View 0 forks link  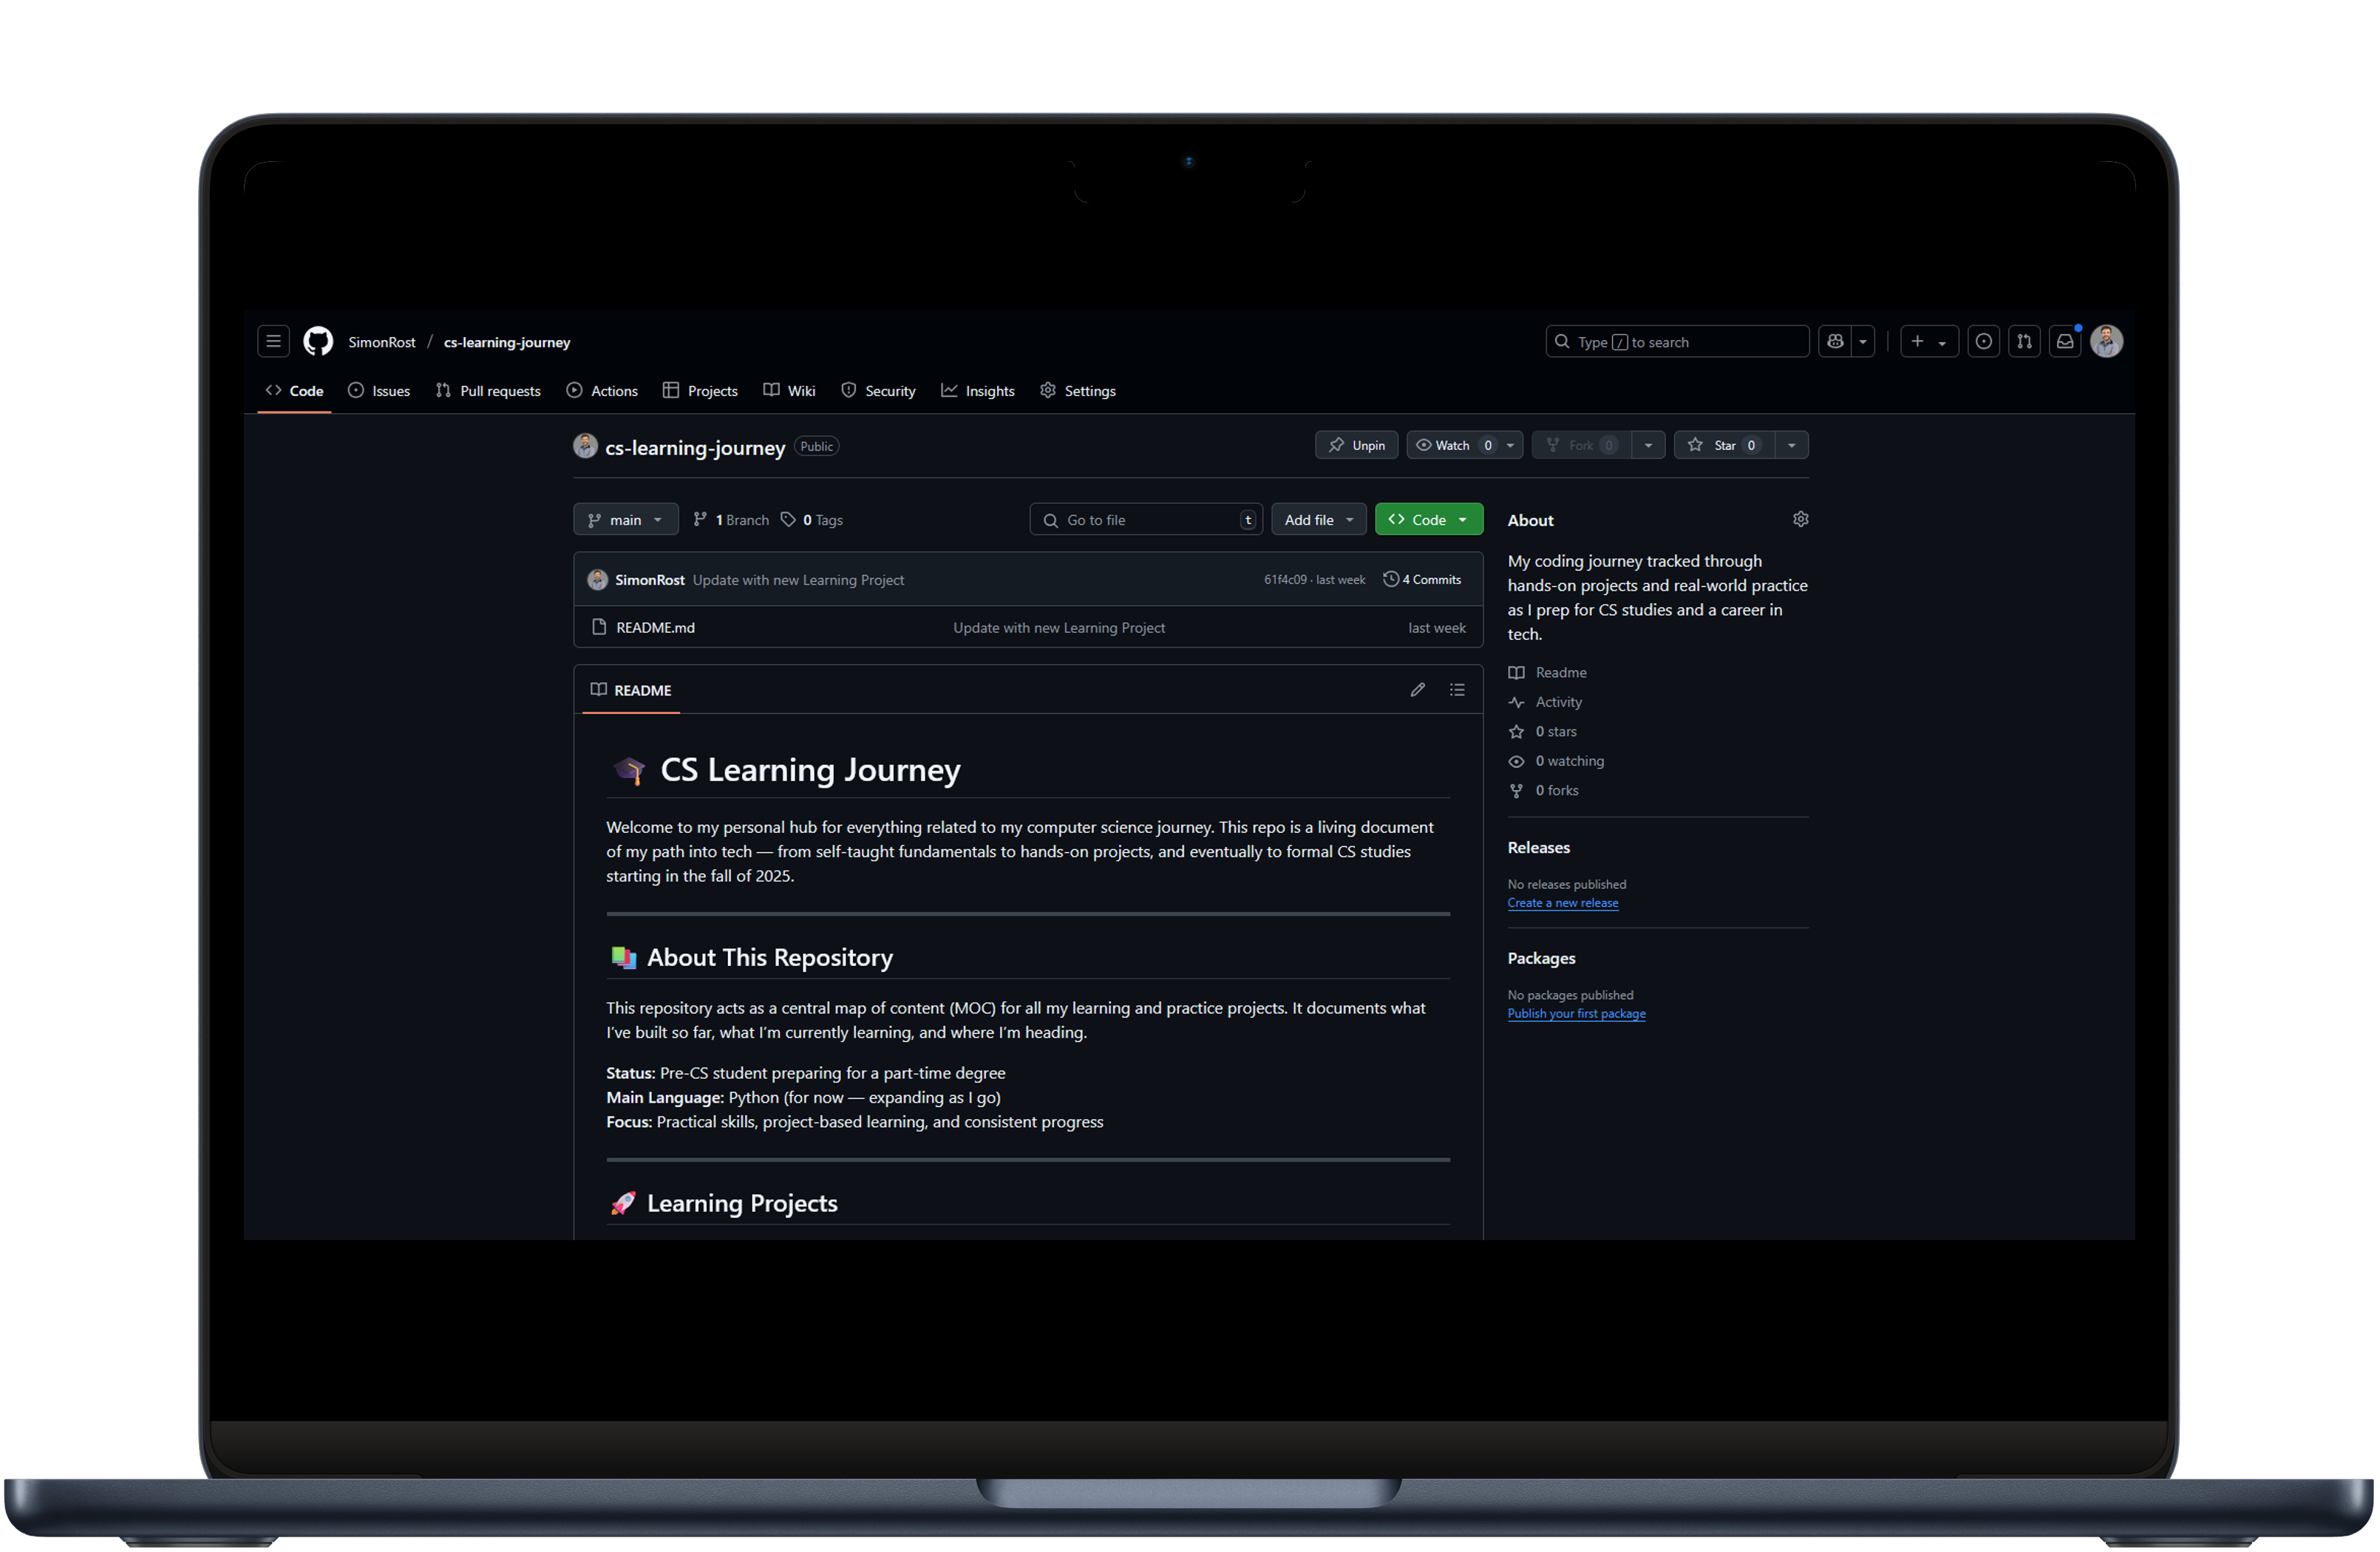(1544, 790)
